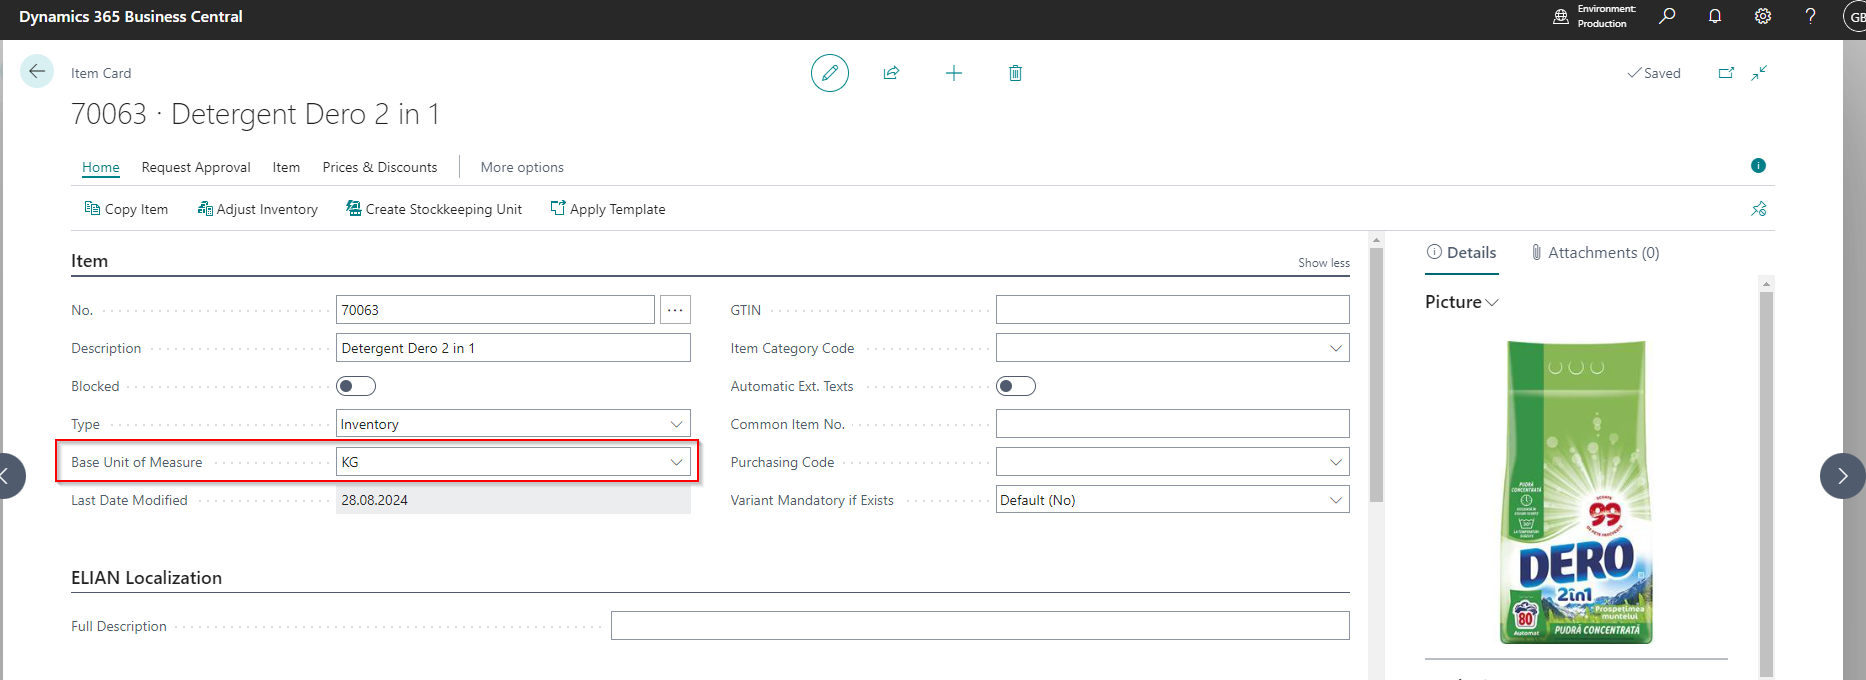Click the main page scrollbar
1866x680 pixels.
[1376, 375]
